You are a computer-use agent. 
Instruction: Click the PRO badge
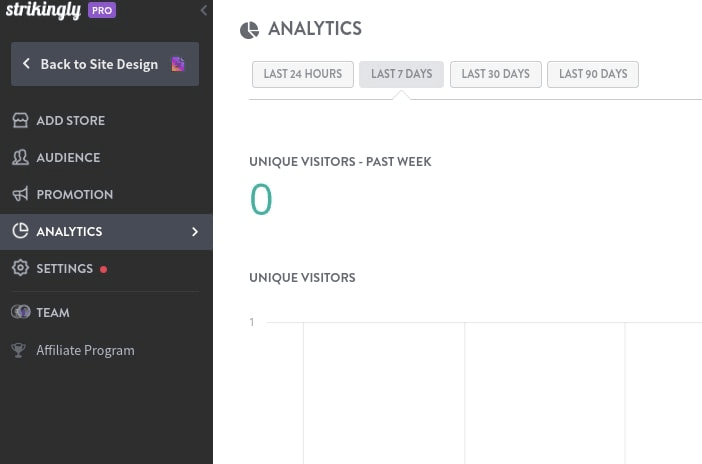[102, 10]
